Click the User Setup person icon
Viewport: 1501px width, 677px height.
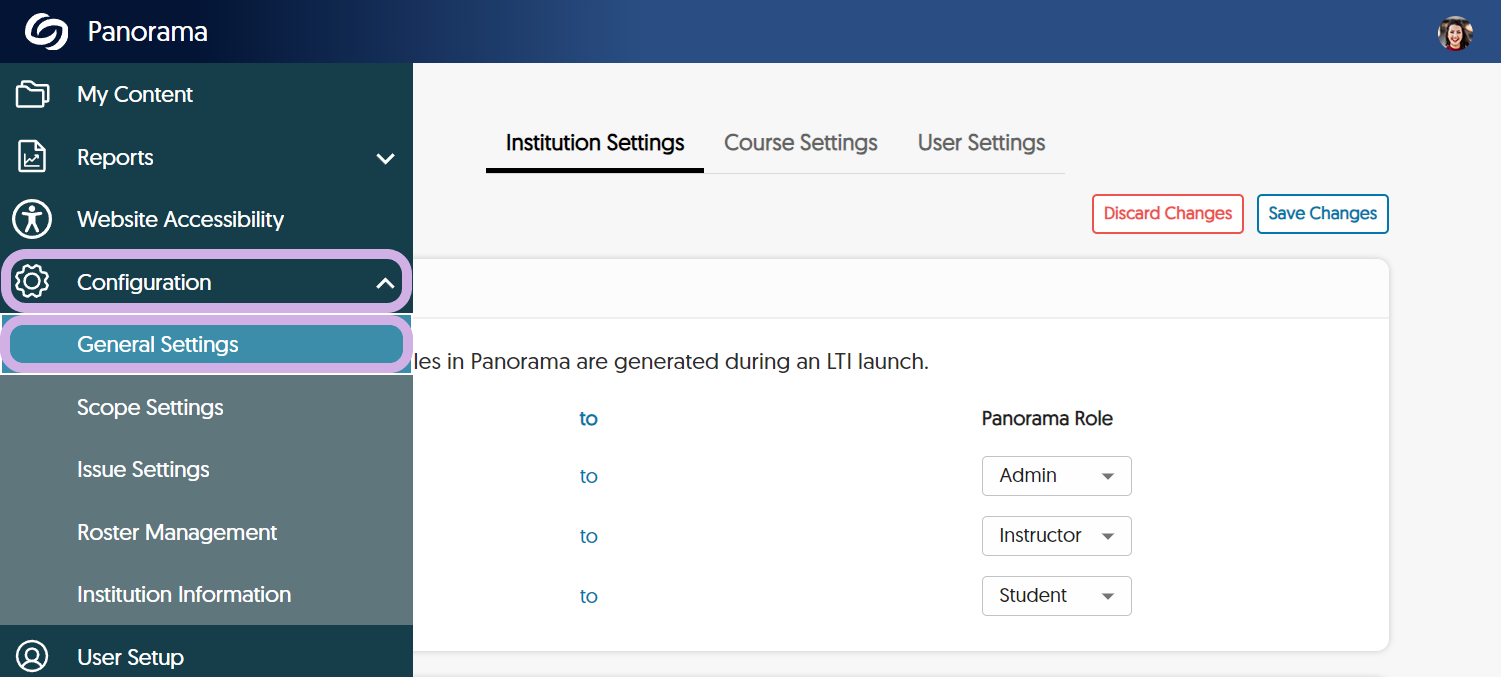click(x=33, y=657)
